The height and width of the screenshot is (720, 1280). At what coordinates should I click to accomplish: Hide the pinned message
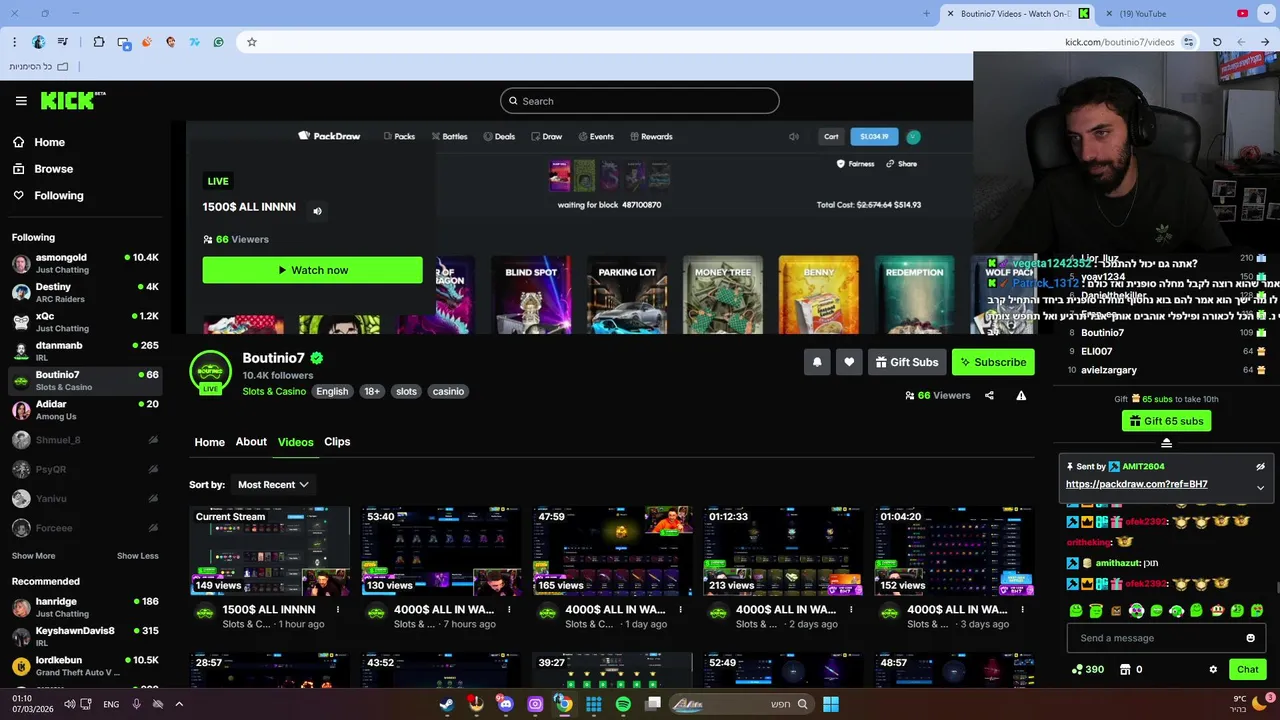coord(1260,467)
